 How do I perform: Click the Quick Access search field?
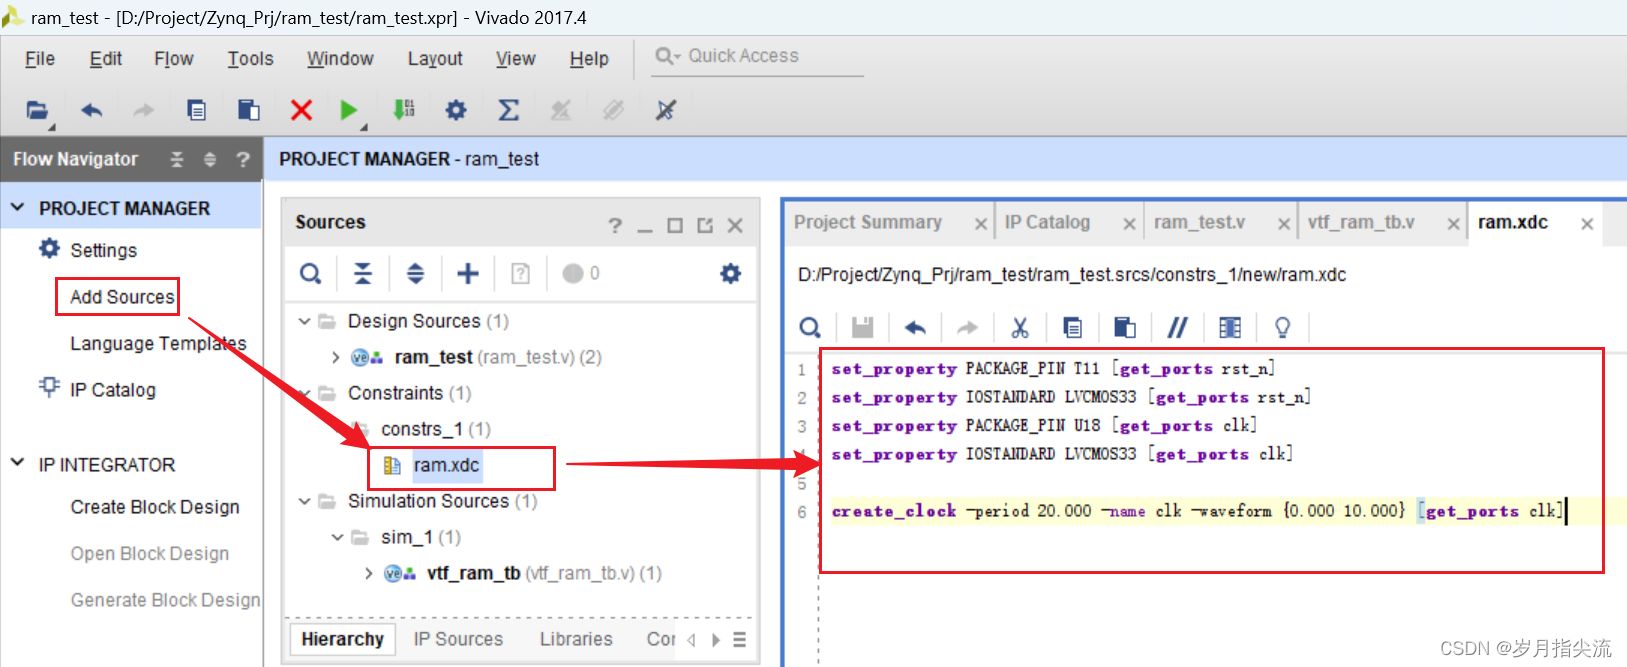pyautogui.click(x=757, y=56)
